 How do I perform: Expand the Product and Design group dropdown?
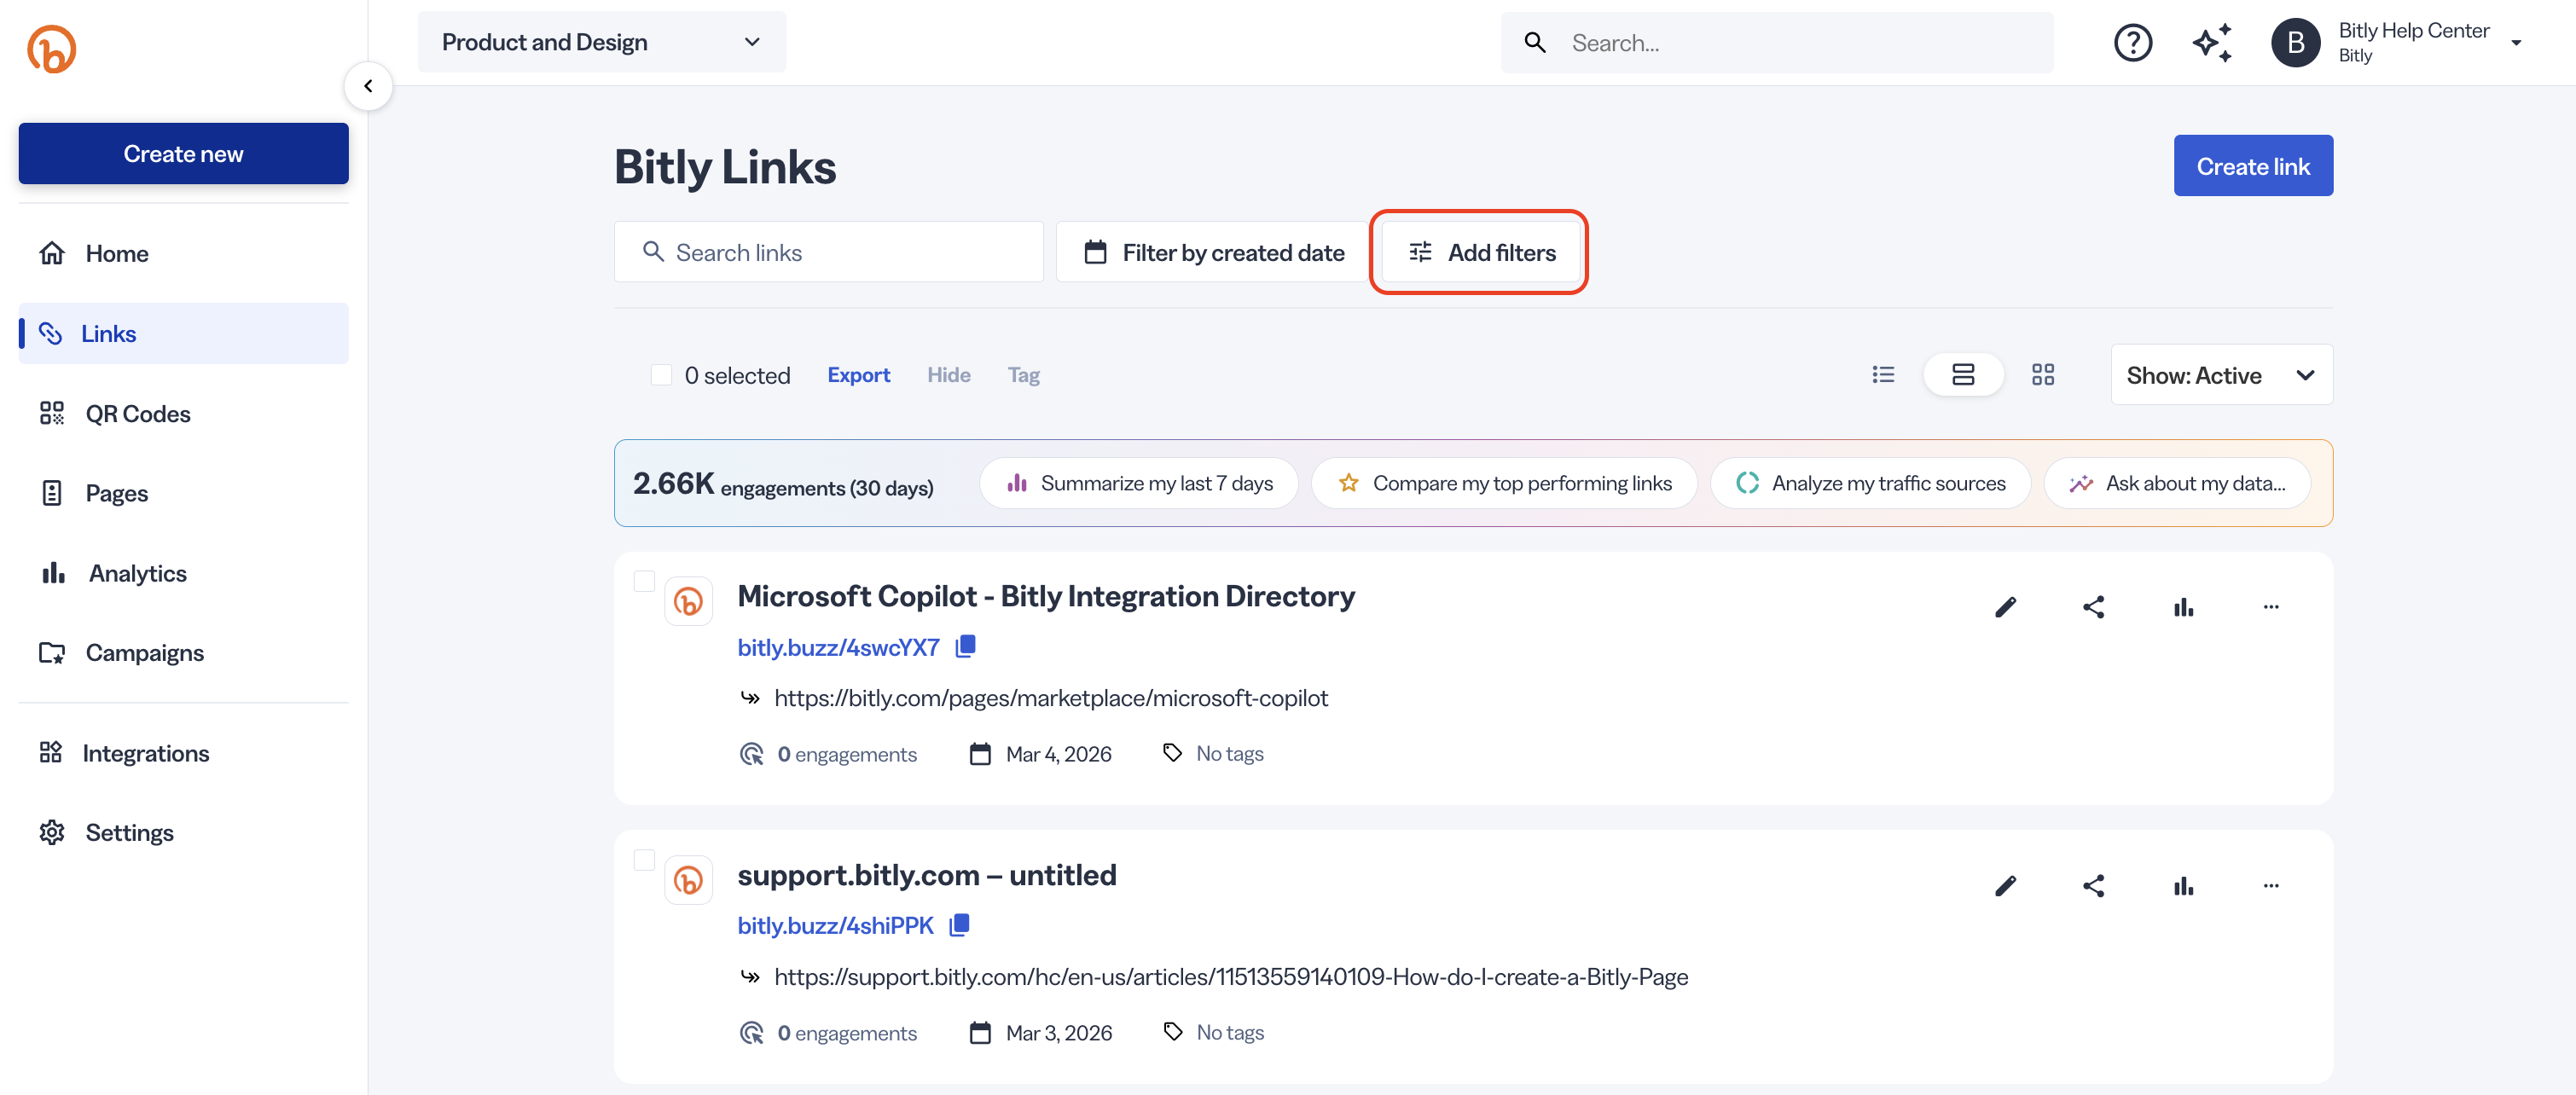coord(601,42)
